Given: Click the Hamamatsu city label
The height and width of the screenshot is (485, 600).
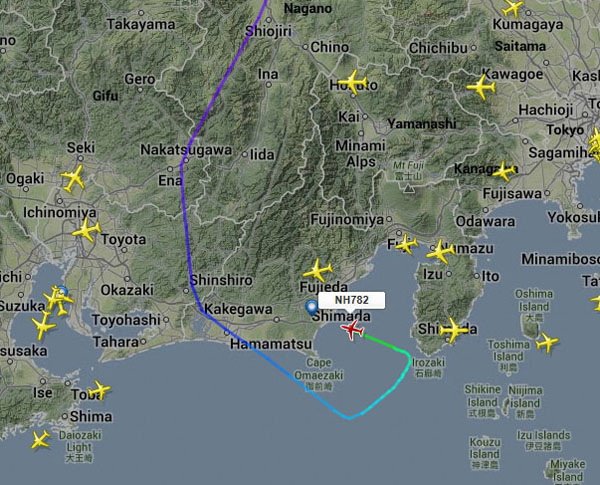Looking at the screenshot, I should [x=271, y=344].
